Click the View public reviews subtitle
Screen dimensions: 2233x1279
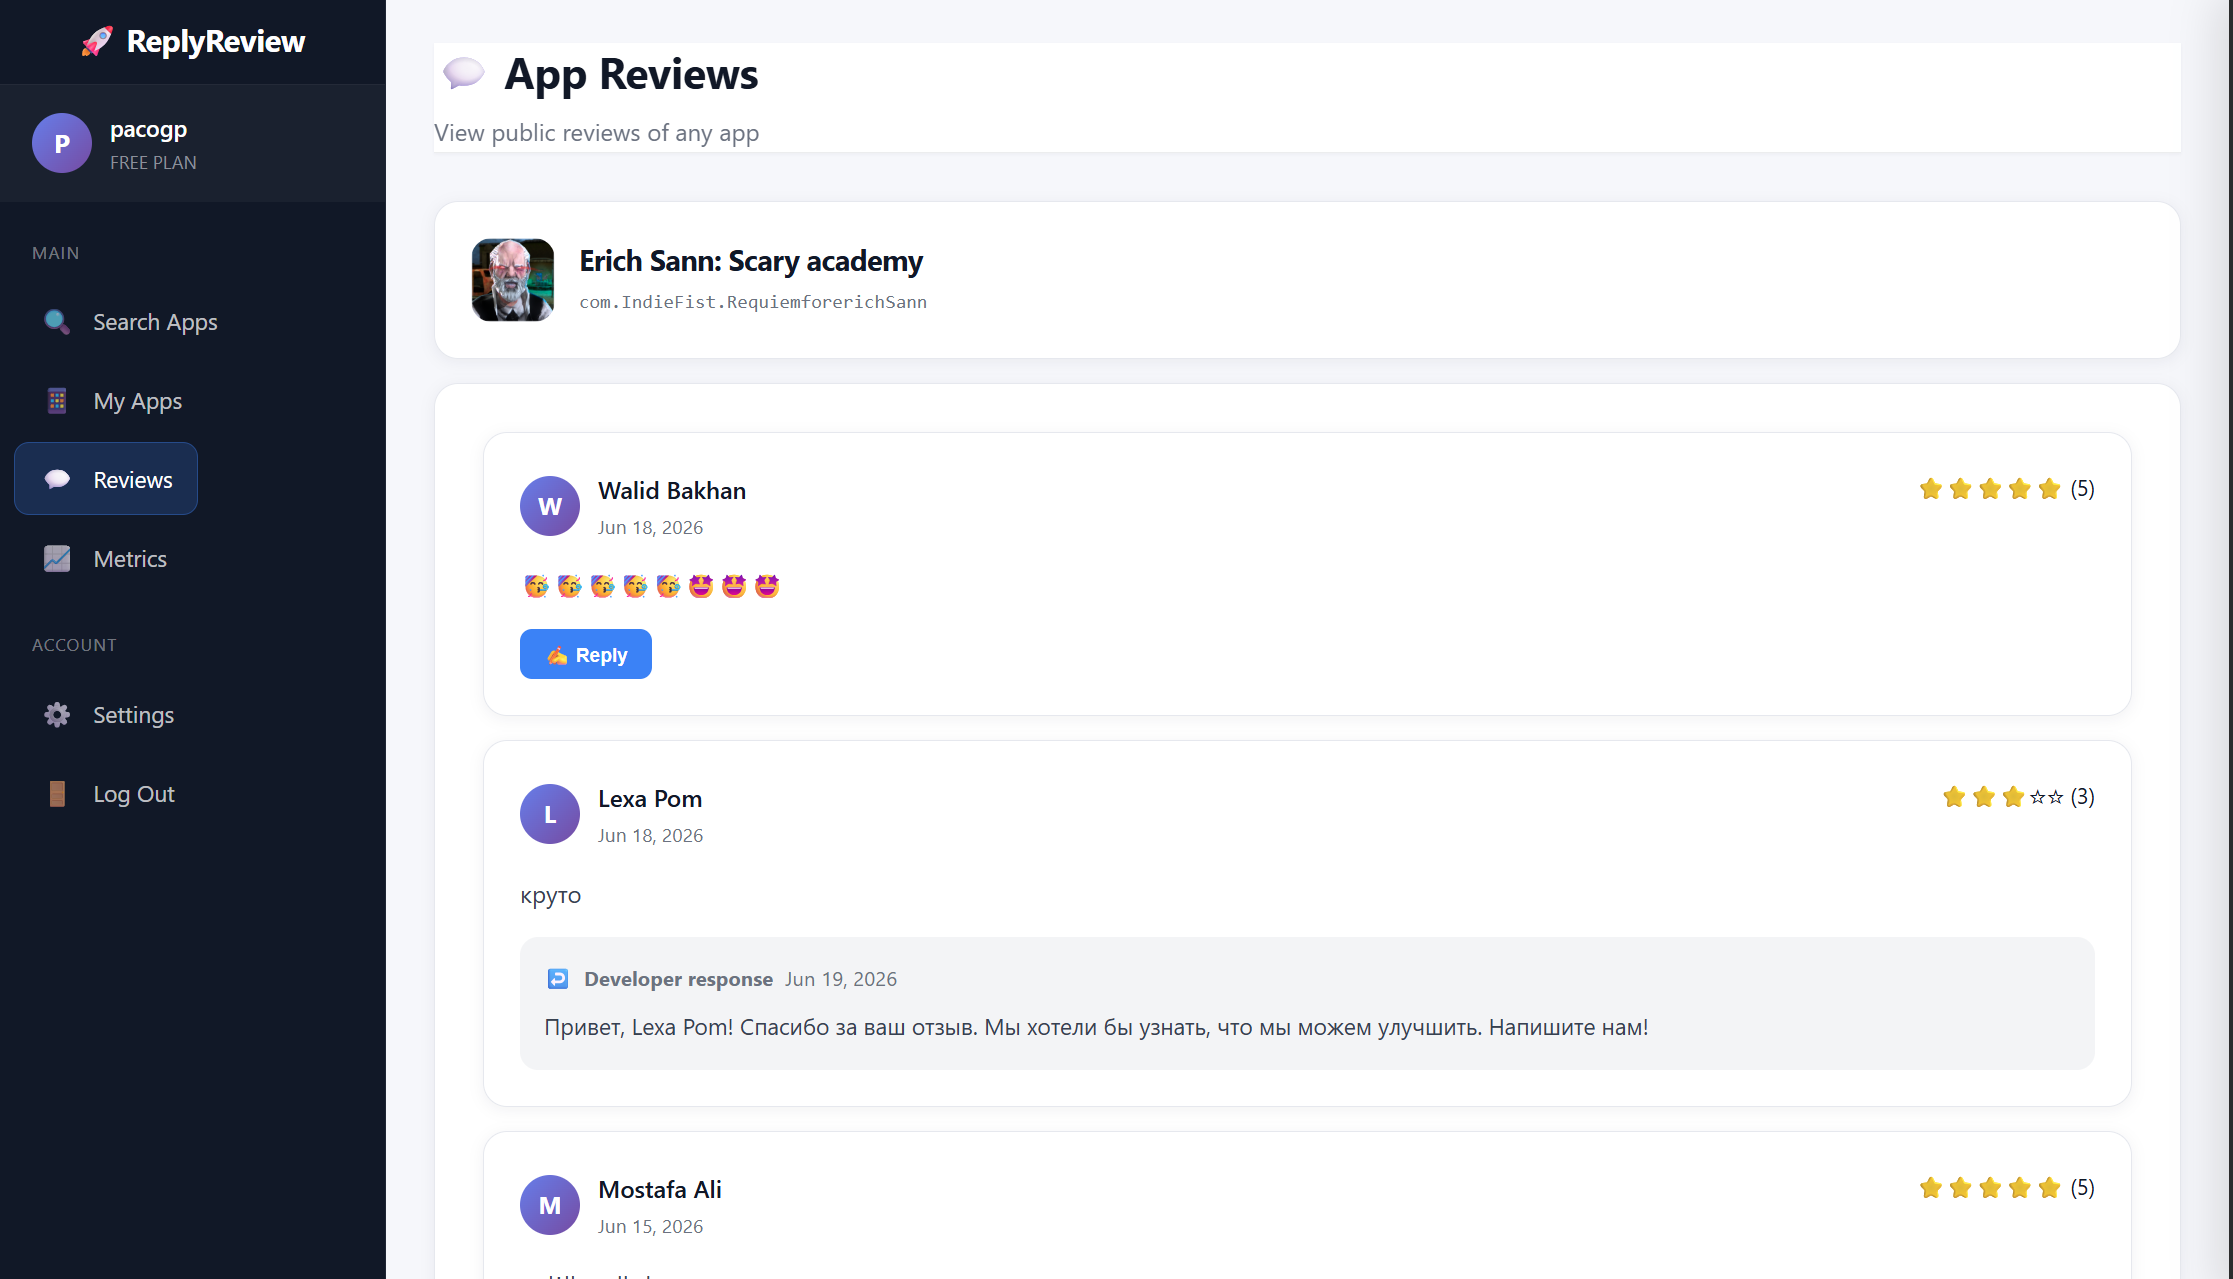coord(596,133)
